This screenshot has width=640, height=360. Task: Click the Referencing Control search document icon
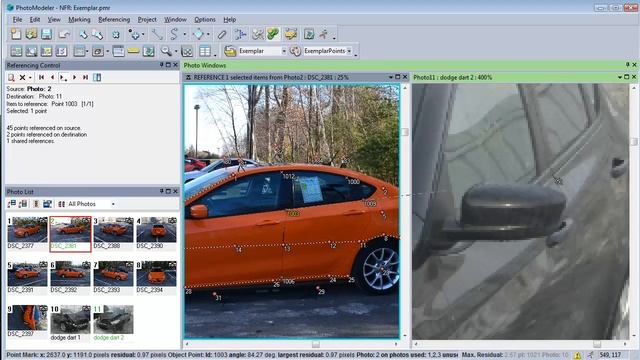[x=11, y=77]
